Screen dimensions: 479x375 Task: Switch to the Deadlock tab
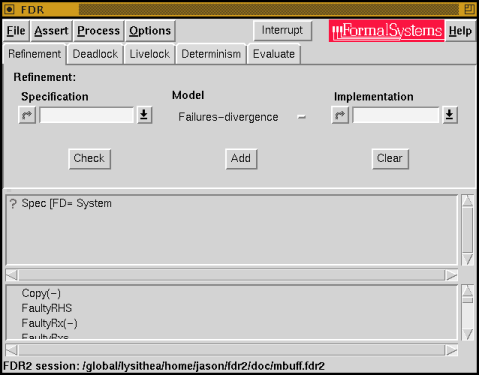[x=95, y=54]
